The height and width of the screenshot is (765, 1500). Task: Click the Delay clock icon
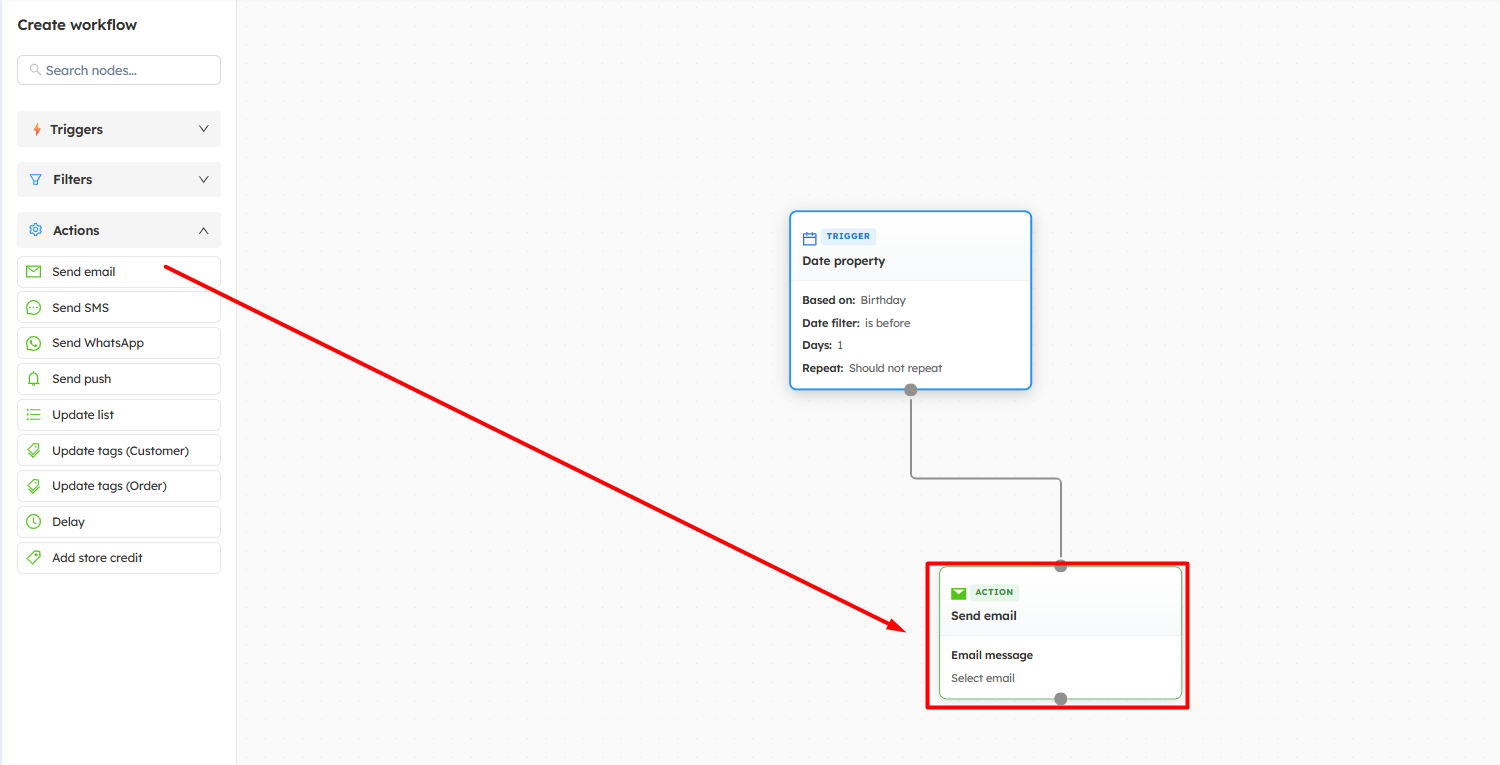[34, 522]
